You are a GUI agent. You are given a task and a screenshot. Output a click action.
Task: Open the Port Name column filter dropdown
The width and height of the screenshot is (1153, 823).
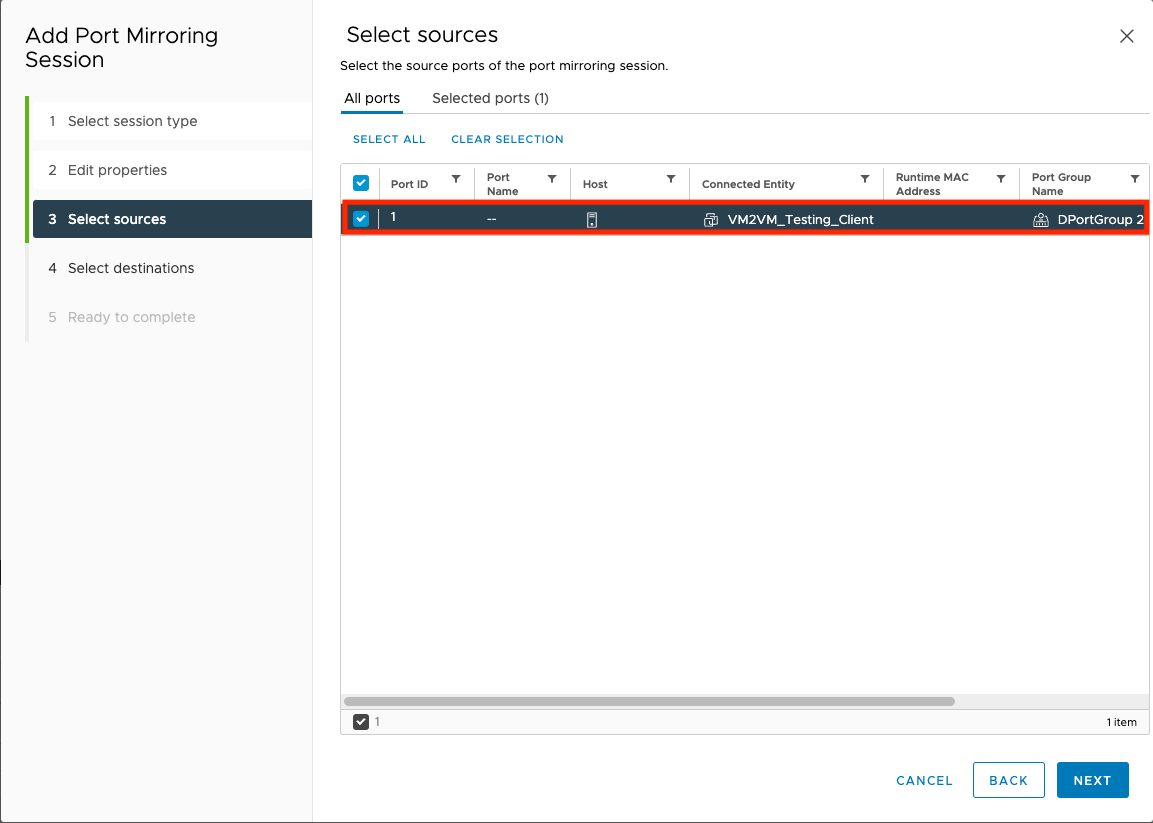point(551,183)
